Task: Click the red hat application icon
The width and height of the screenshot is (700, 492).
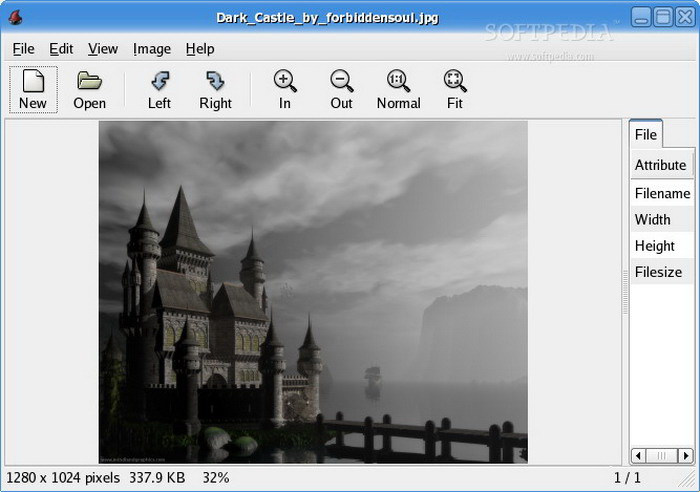Action: (15, 17)
